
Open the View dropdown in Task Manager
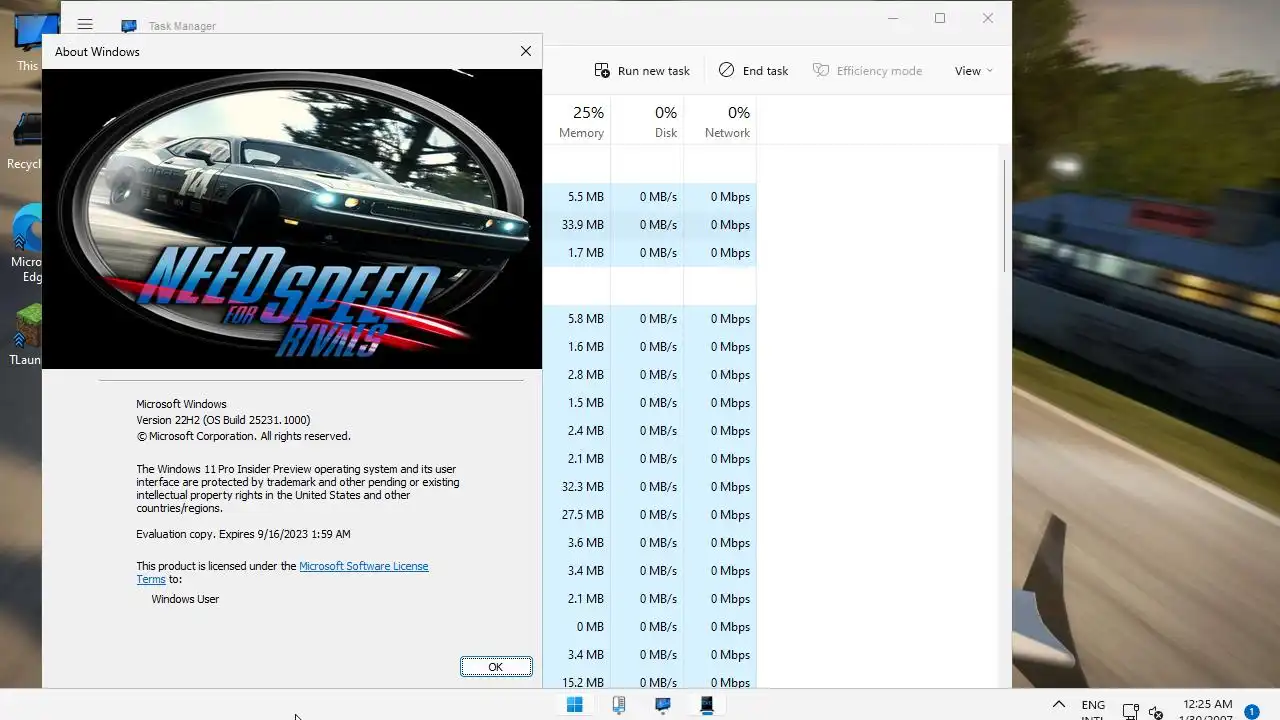point(974,70)
